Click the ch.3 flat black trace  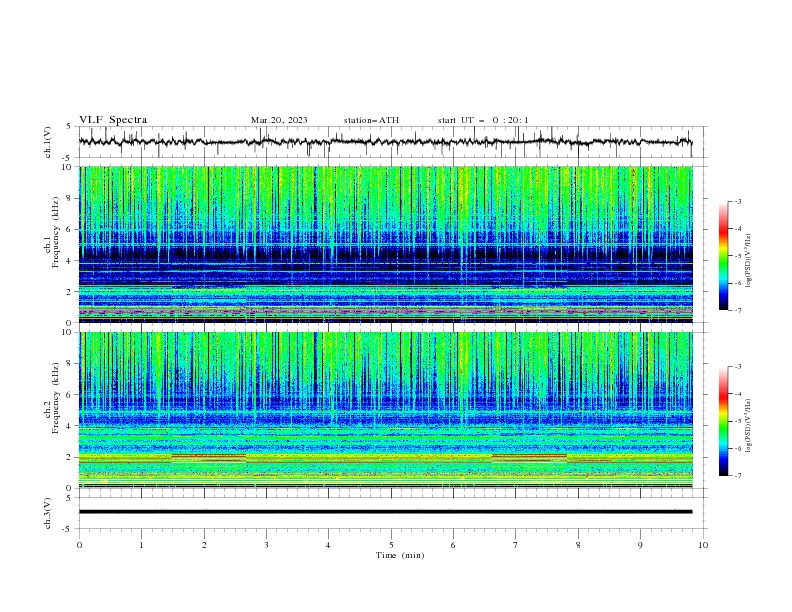pos(385,512)
